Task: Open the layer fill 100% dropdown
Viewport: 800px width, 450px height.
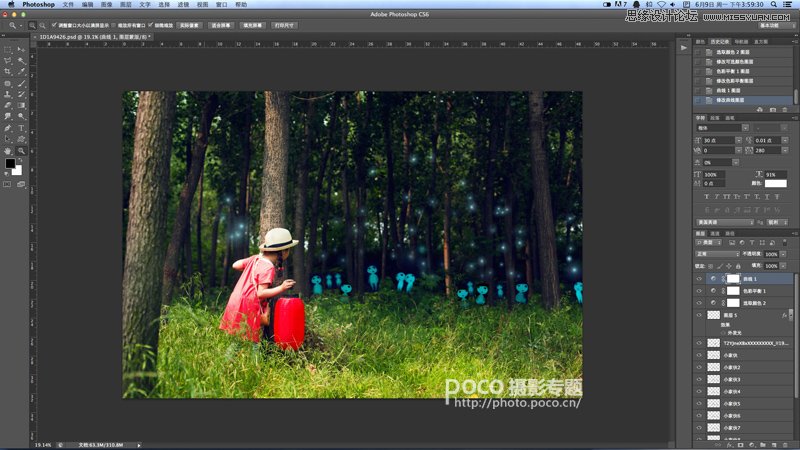Action: click(x=783, y=266)
